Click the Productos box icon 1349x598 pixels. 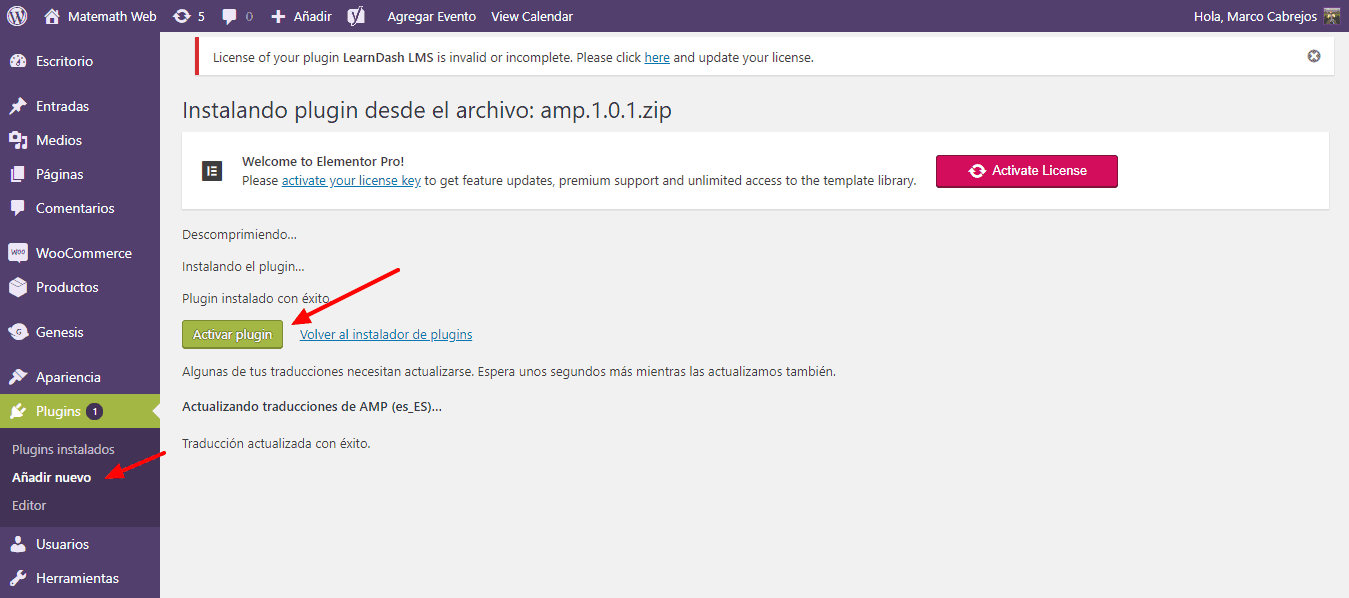click(x=17, y=287)
